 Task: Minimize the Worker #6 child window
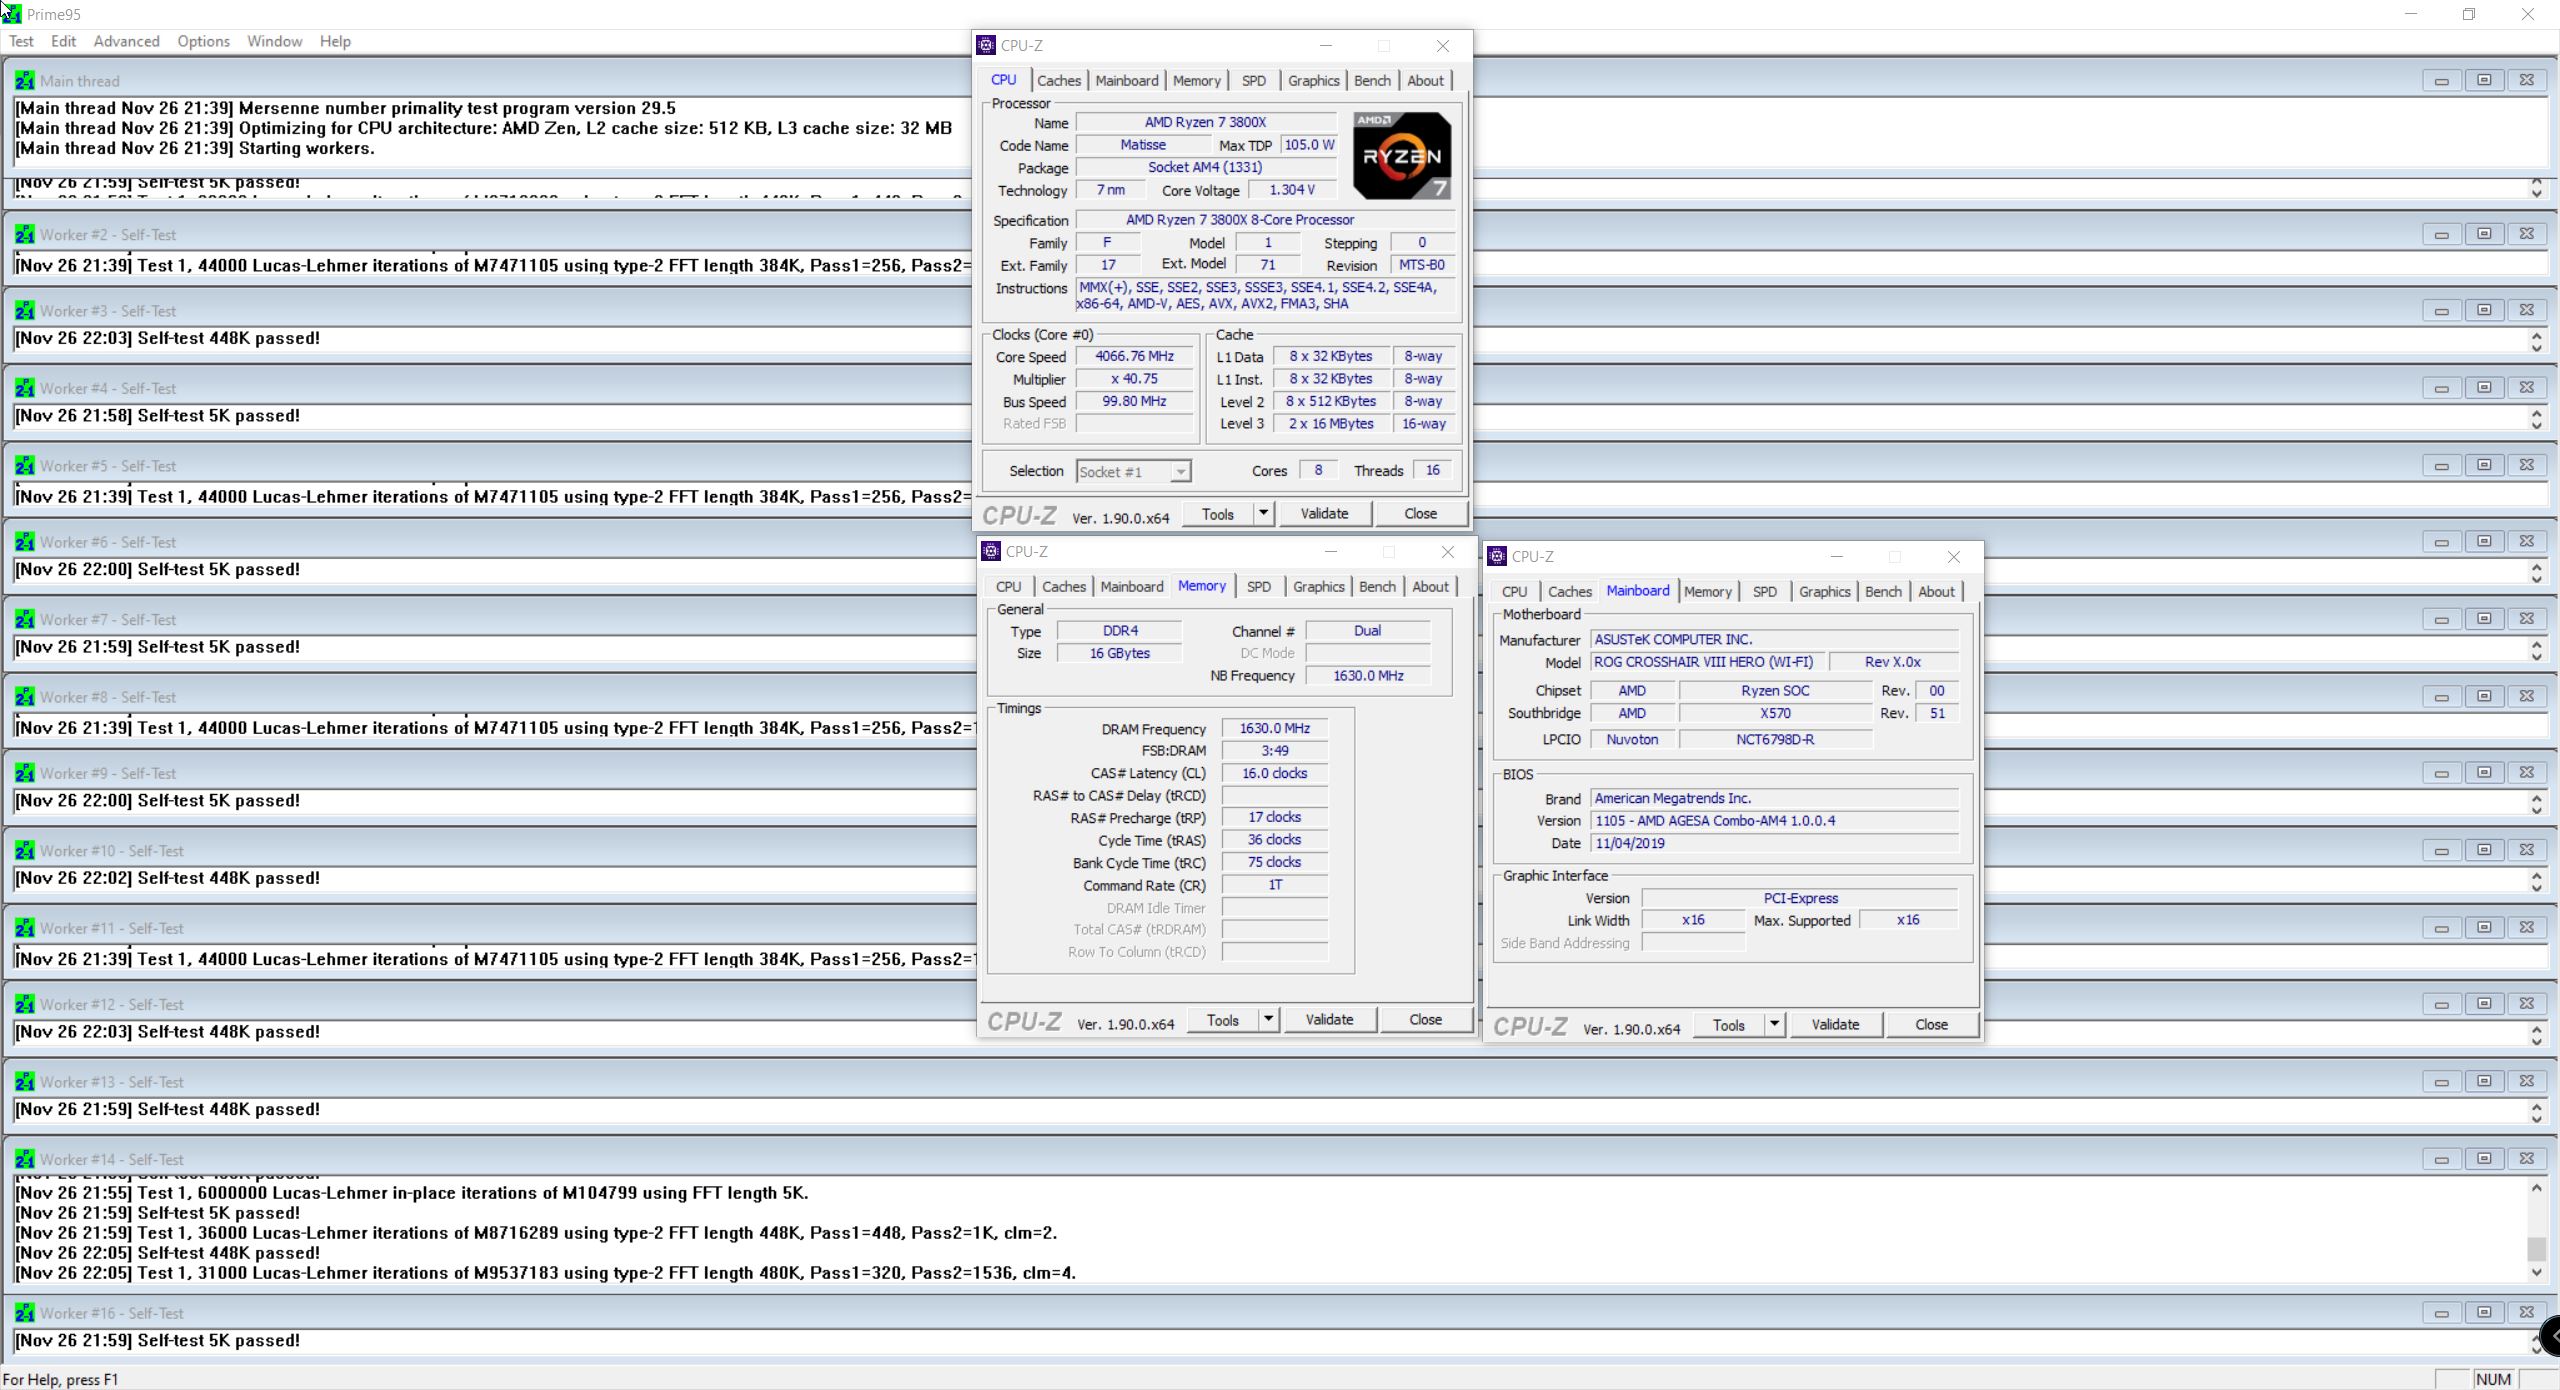(2441, 542)
